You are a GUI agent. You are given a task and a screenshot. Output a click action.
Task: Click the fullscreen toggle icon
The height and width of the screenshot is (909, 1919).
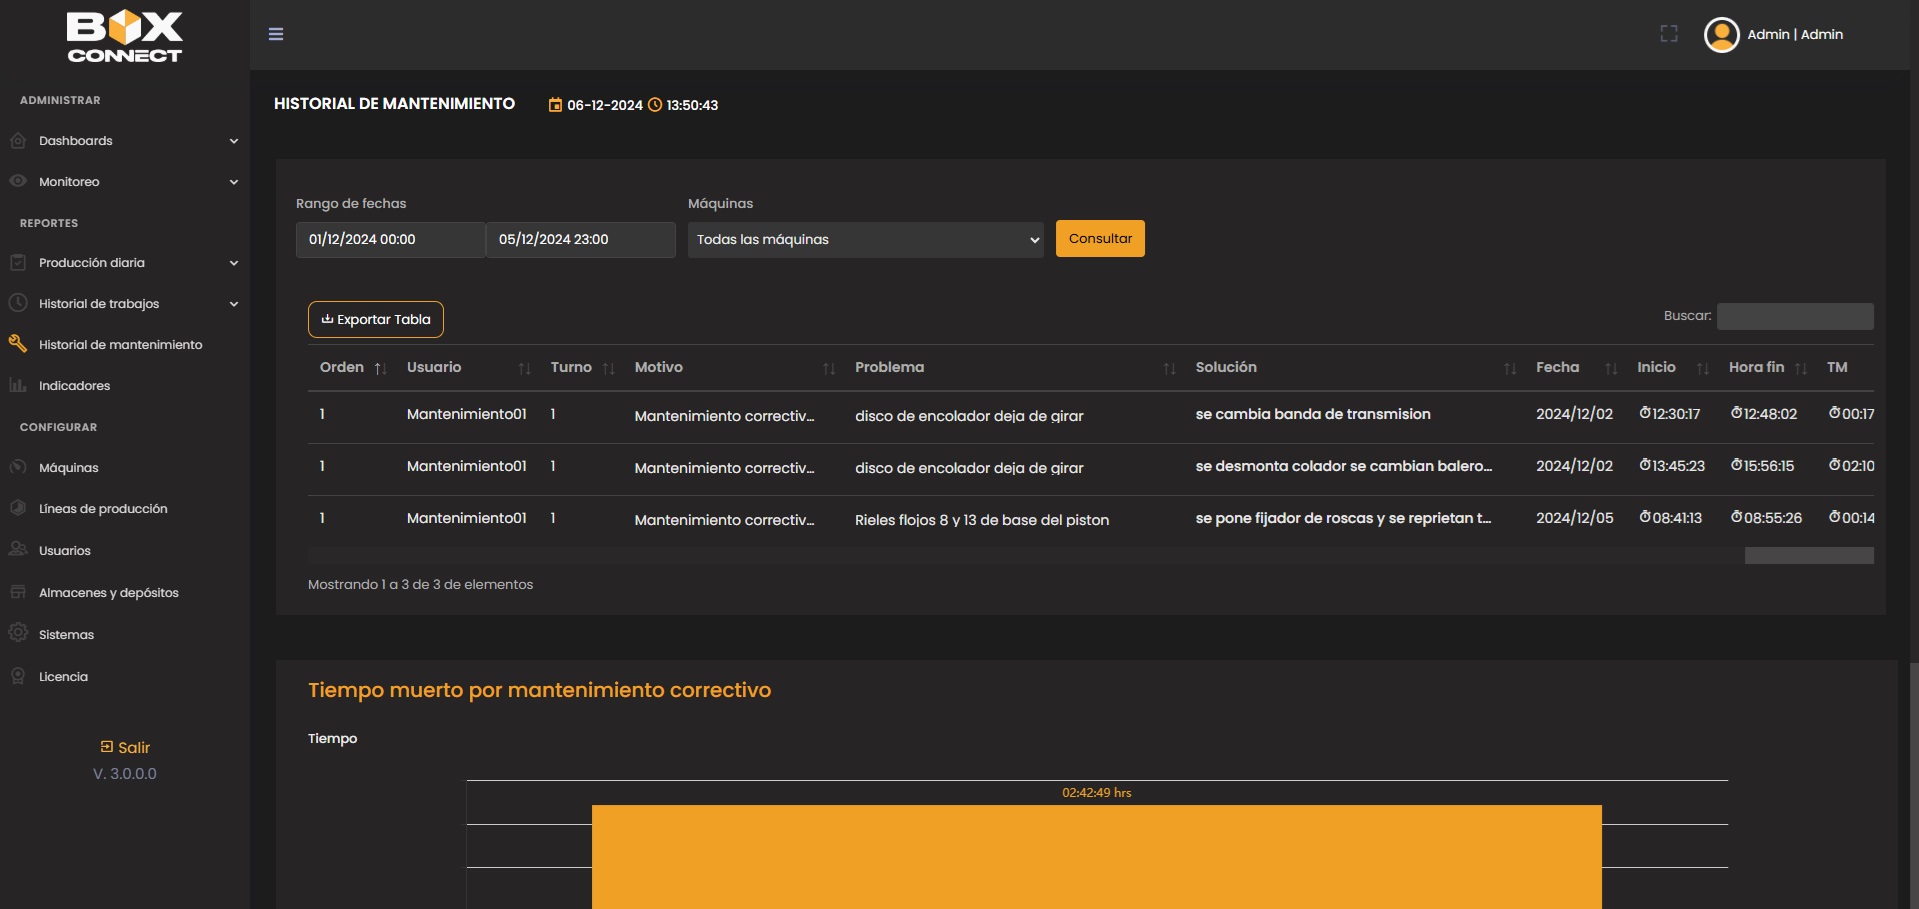[1669, 34]
